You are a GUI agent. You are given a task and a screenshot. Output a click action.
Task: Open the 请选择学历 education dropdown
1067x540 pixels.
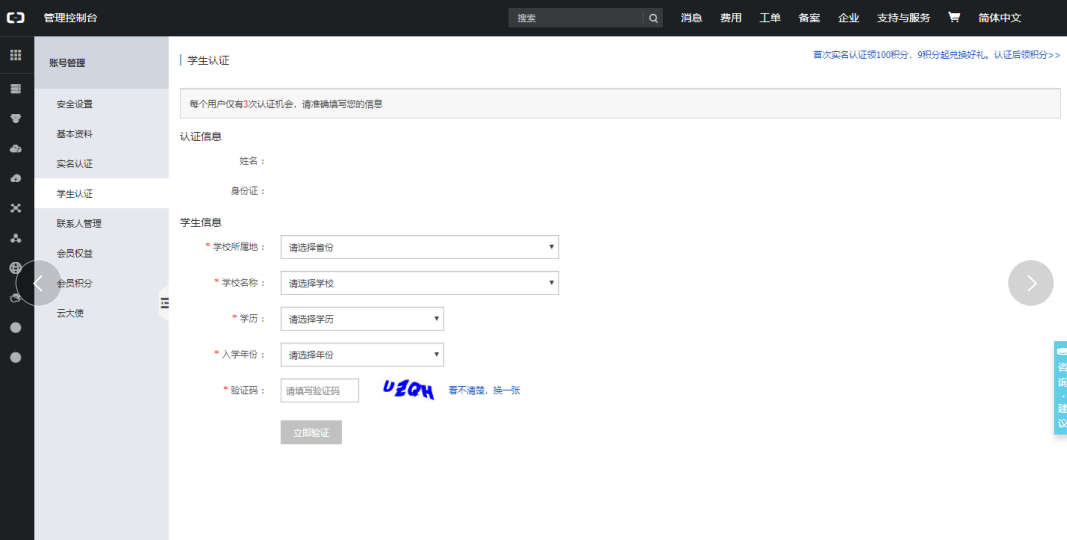pos(362,319)
